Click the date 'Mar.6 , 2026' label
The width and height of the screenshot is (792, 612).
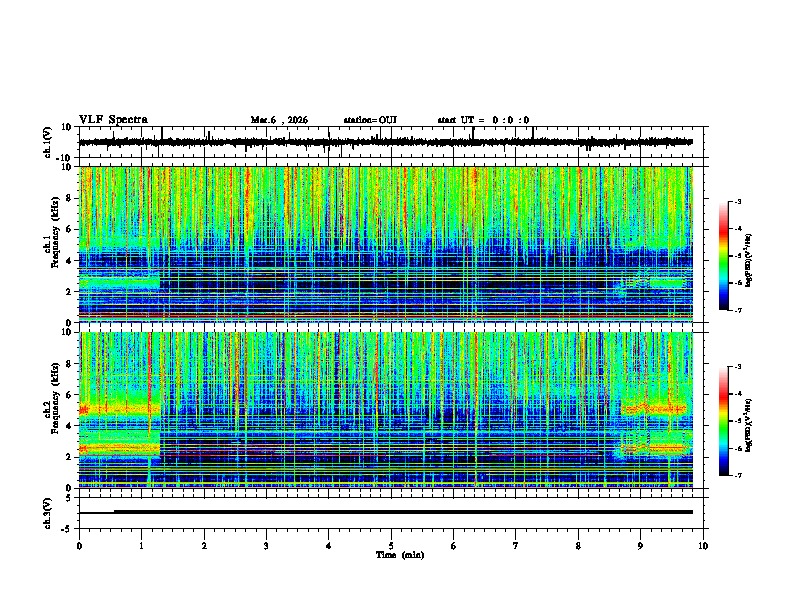coord(279,120)
